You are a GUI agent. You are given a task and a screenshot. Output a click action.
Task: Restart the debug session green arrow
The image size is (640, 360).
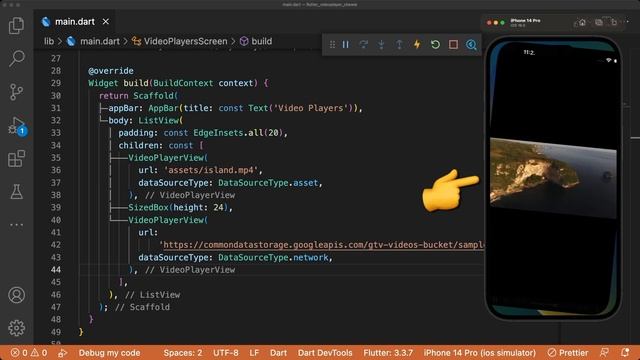click(435, 44)
